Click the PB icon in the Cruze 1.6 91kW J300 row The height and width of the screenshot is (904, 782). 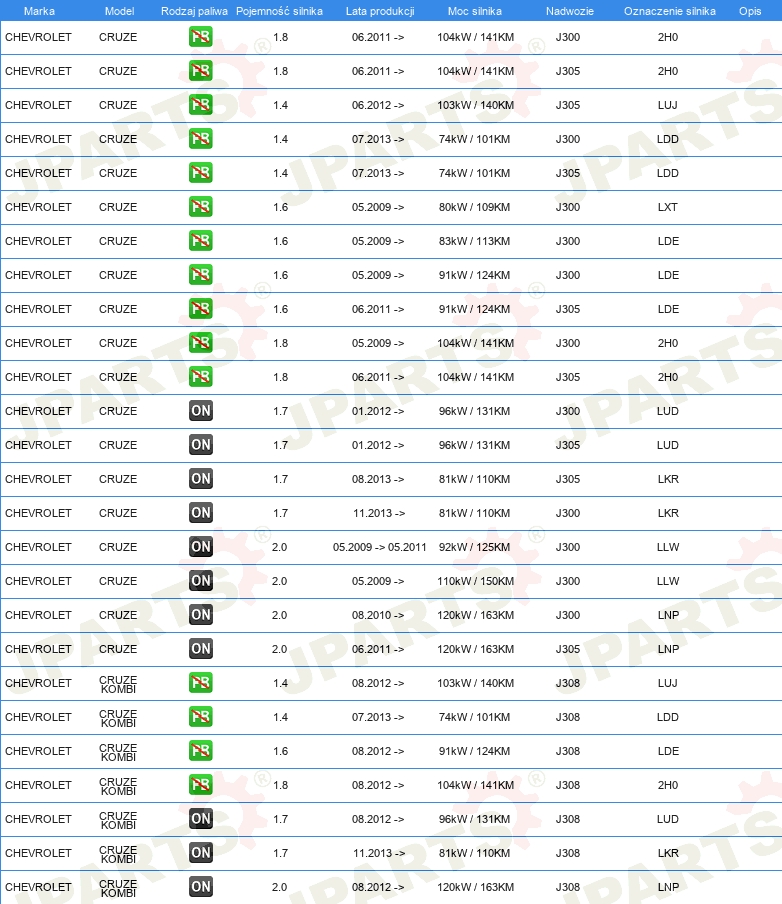[x=201, y=275]
